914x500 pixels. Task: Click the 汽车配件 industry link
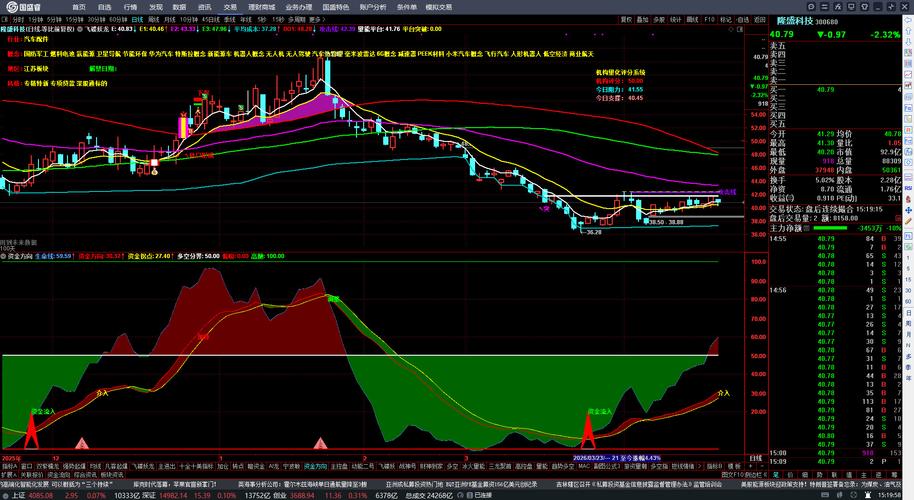(36, 39)
